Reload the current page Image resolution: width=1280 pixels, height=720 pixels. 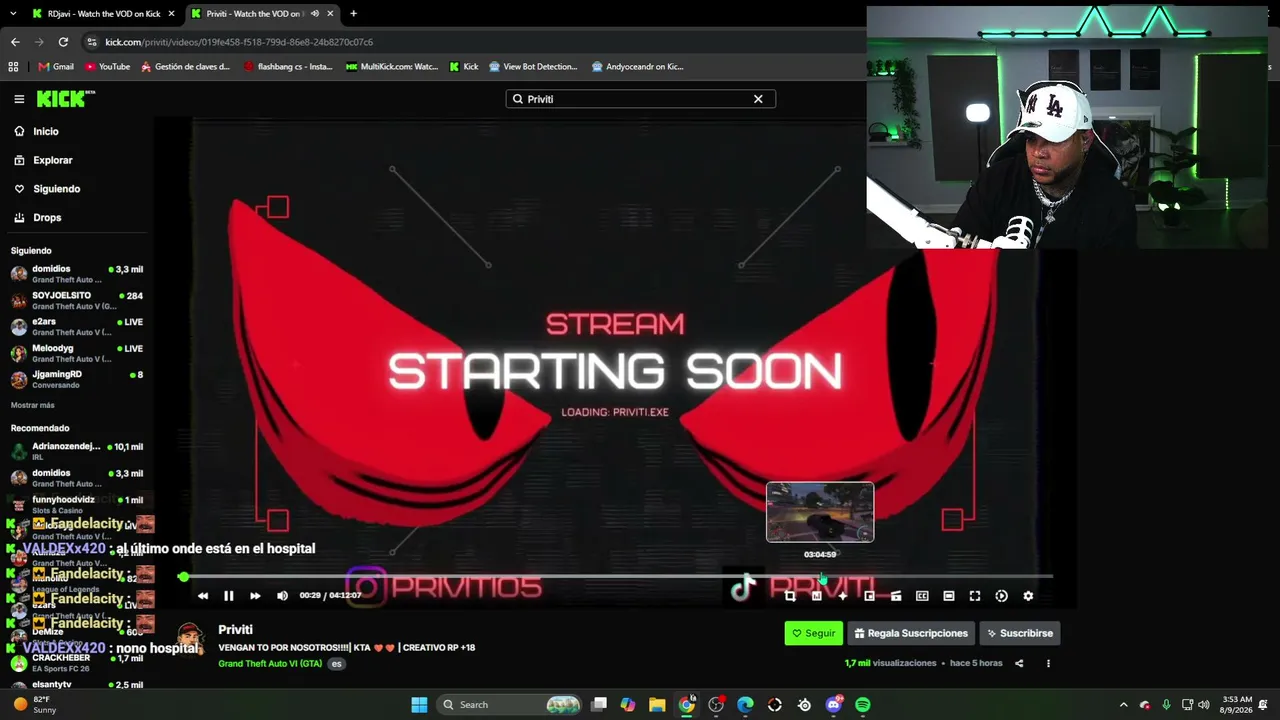(63, 42)
